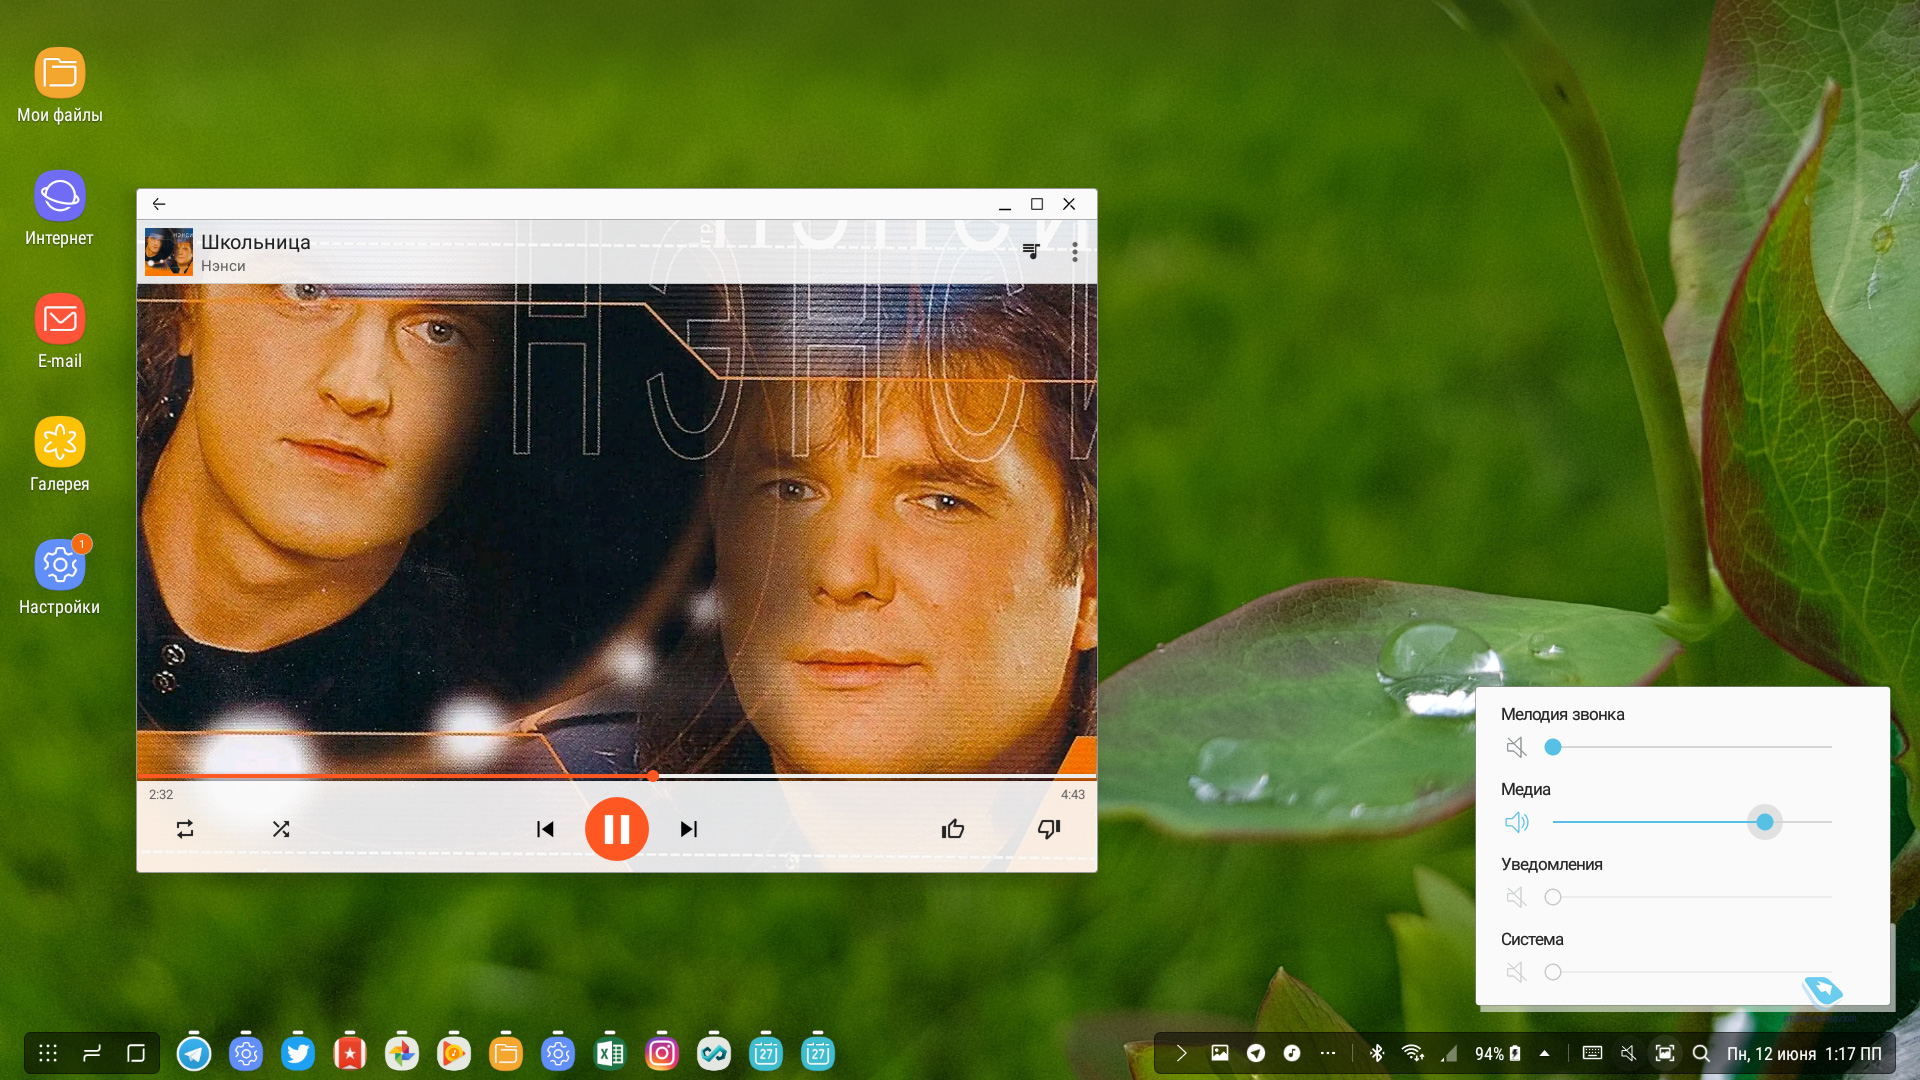Open Twitter from the taskbar
This screenshot has width=1920, height=1080.
pyautogui.click(x=298, y=1053)
